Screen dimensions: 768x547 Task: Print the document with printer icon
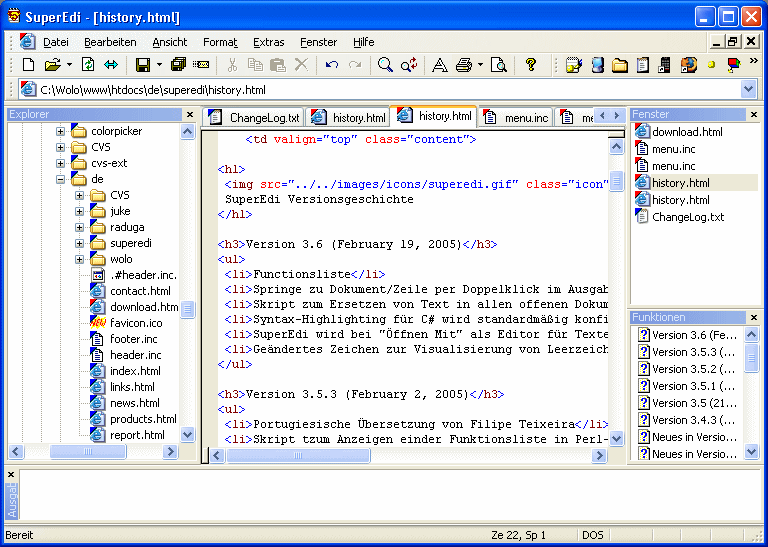point(464,65)
